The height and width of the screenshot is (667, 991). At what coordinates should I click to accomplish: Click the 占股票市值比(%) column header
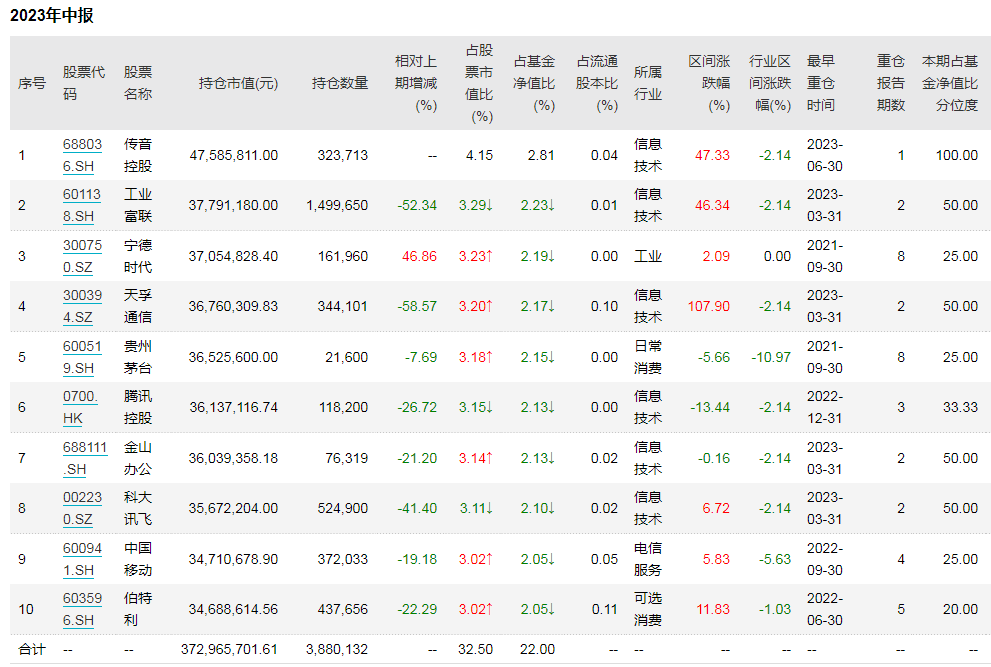[478, 83]
